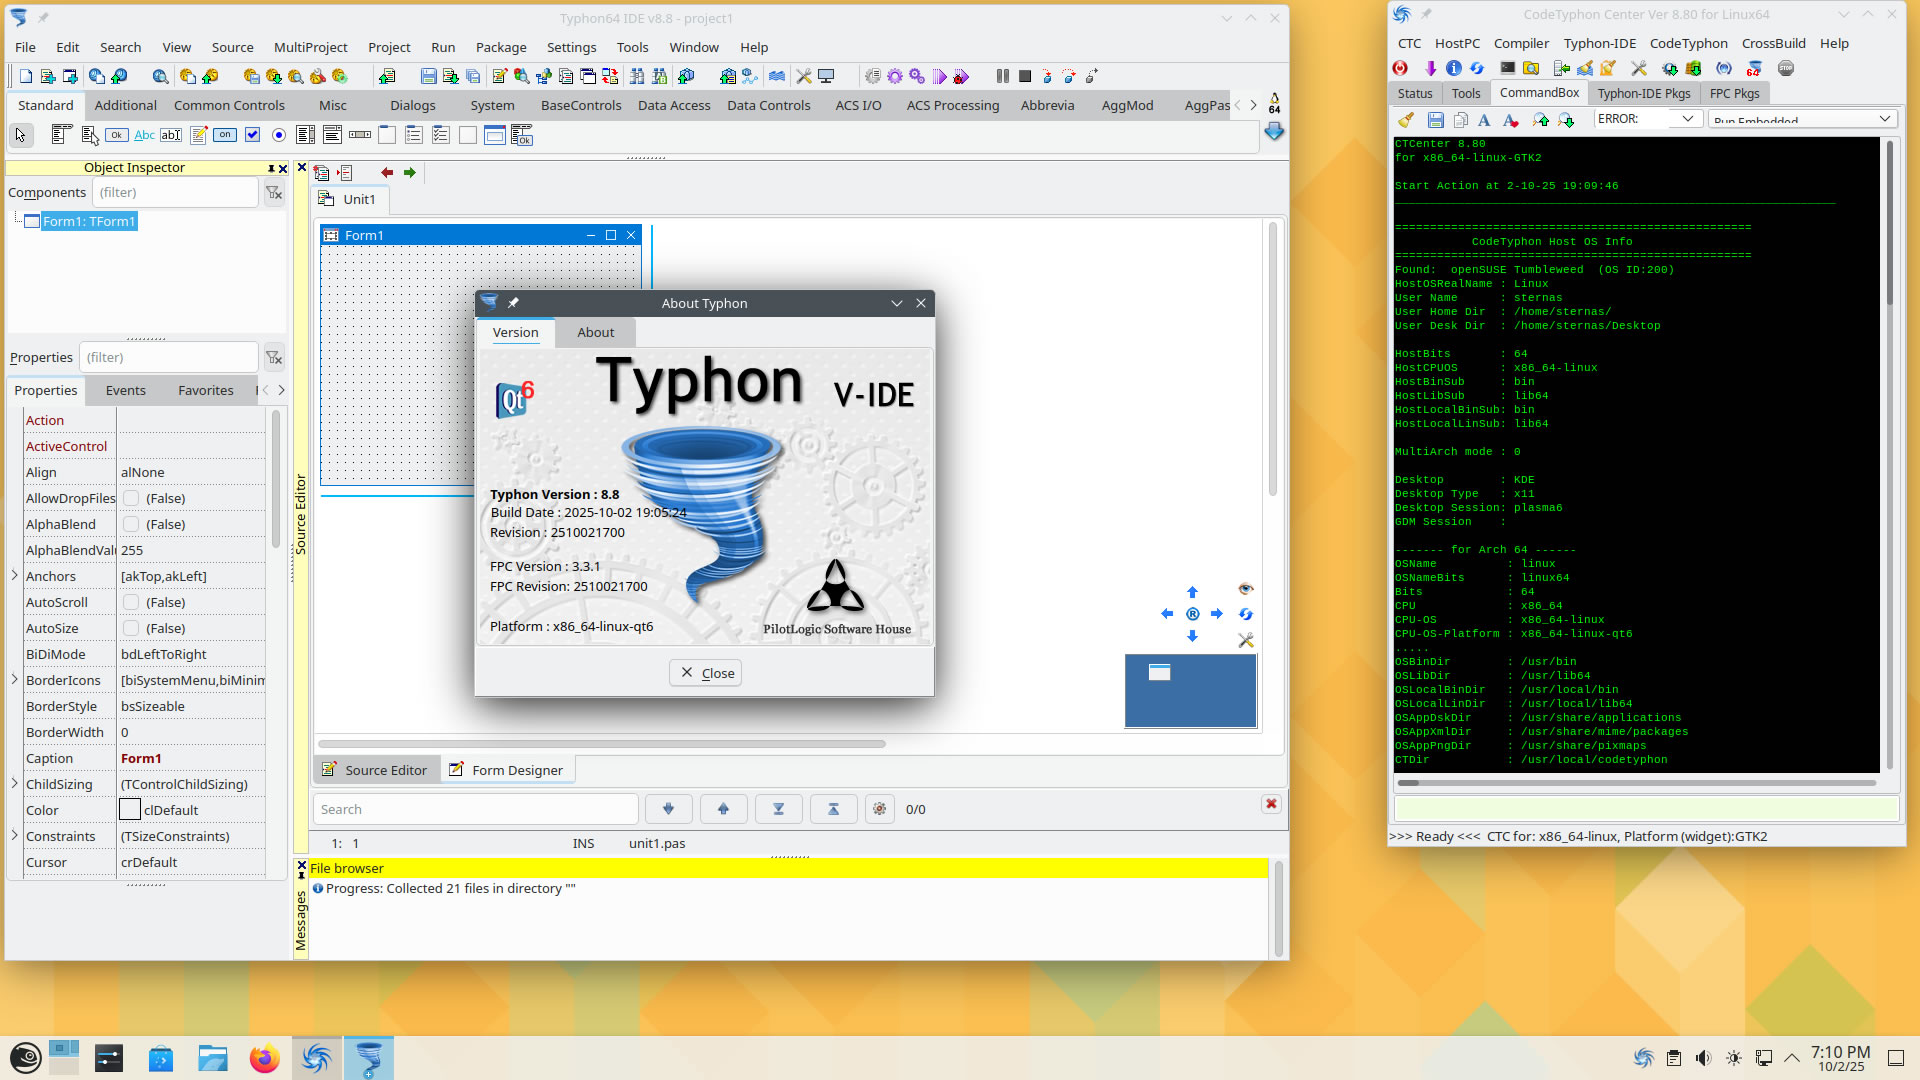Image resolution: width=1920 pixels, height=1080 pixels.
Task: Open the ERROR combo box dropdown
Action: (1687, 119)
